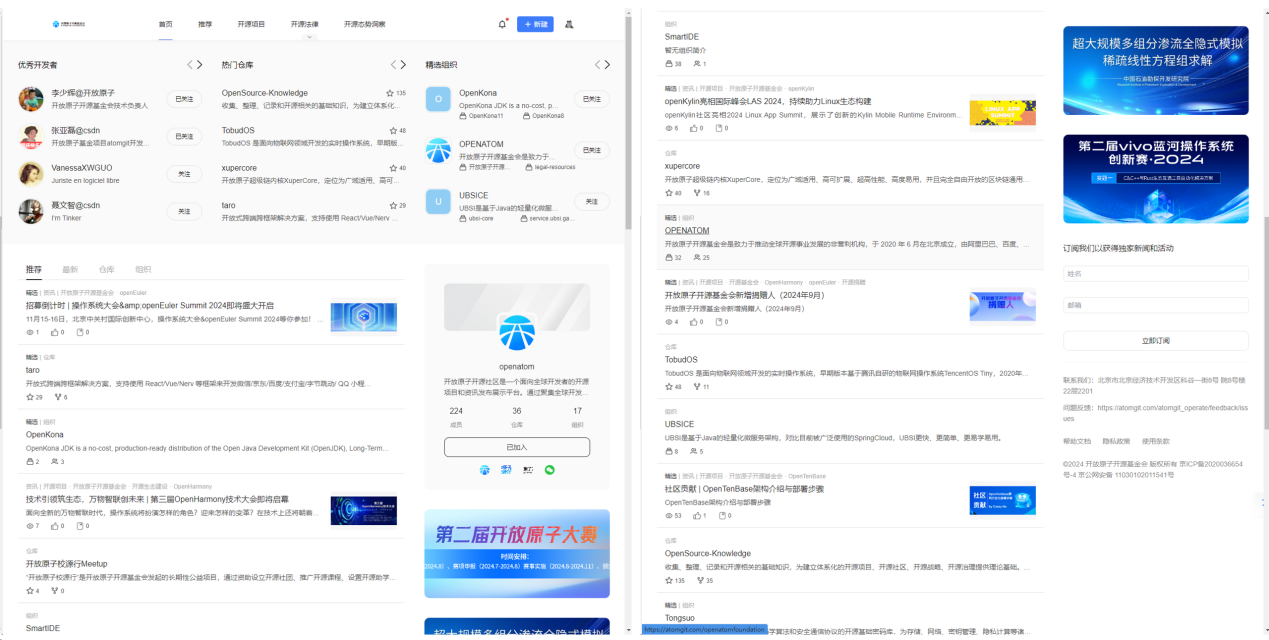Click green WeChat icon in openatom card
The width and height of the screenshot is (1269, 640).
click(x=549, y=470)
